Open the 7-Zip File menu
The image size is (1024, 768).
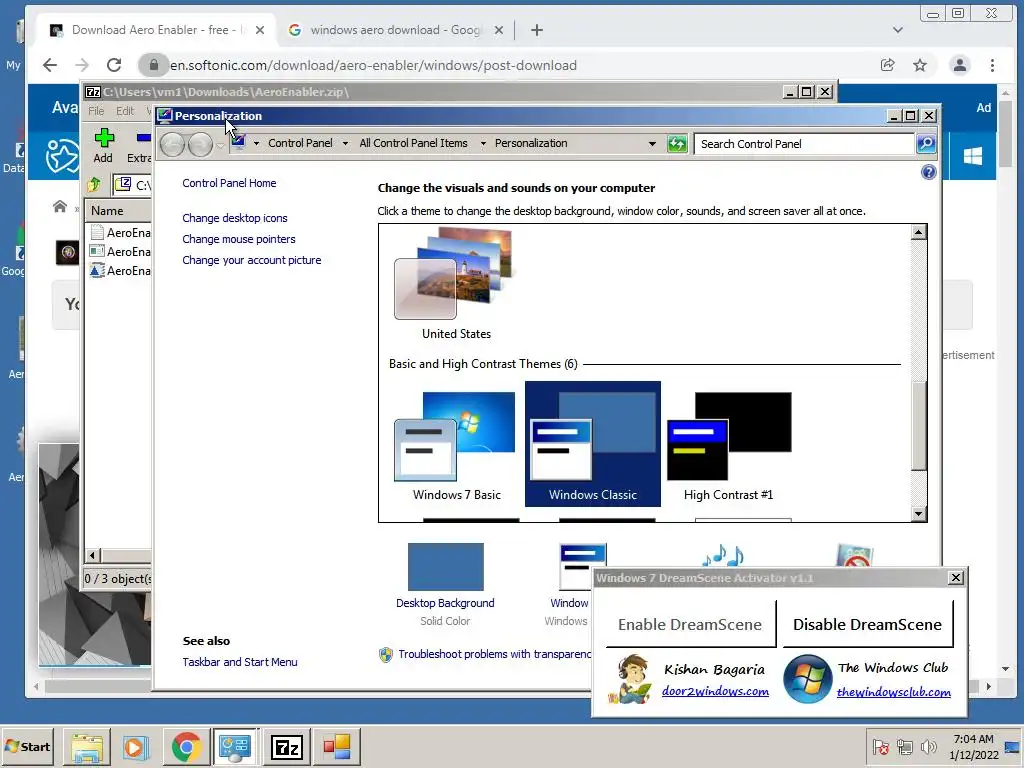click(x=96, y=111)
